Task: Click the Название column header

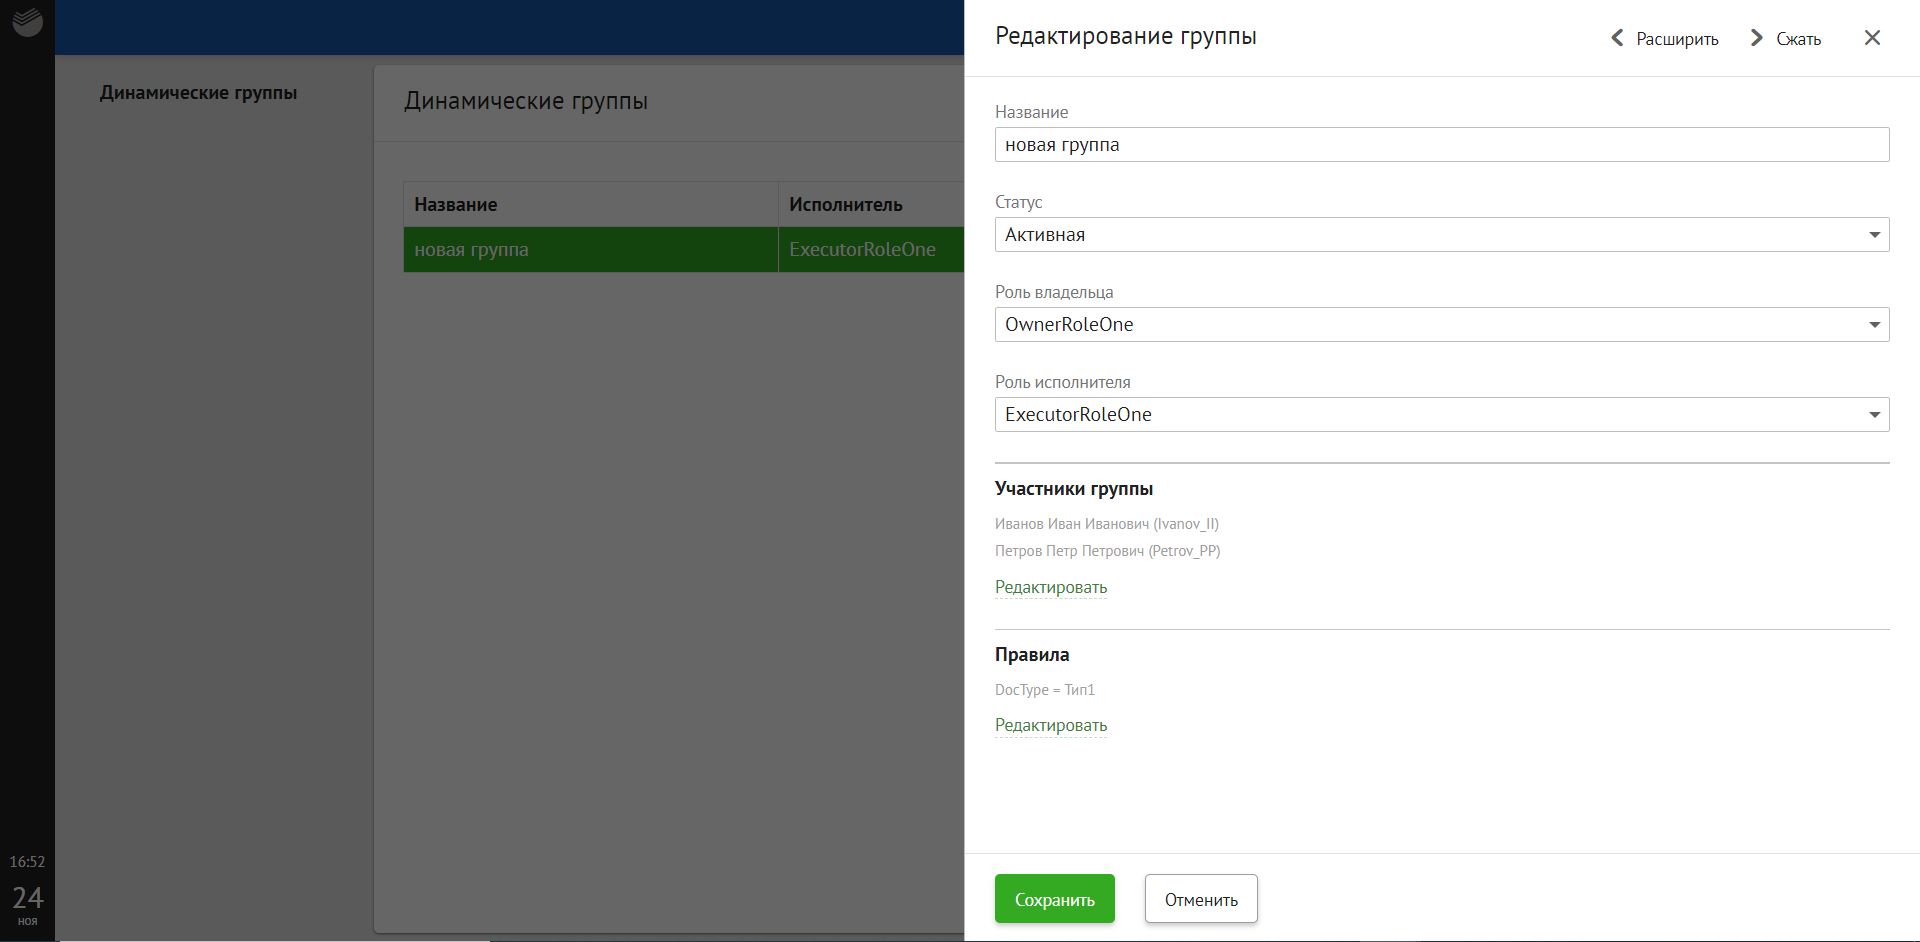Action: 455,204
